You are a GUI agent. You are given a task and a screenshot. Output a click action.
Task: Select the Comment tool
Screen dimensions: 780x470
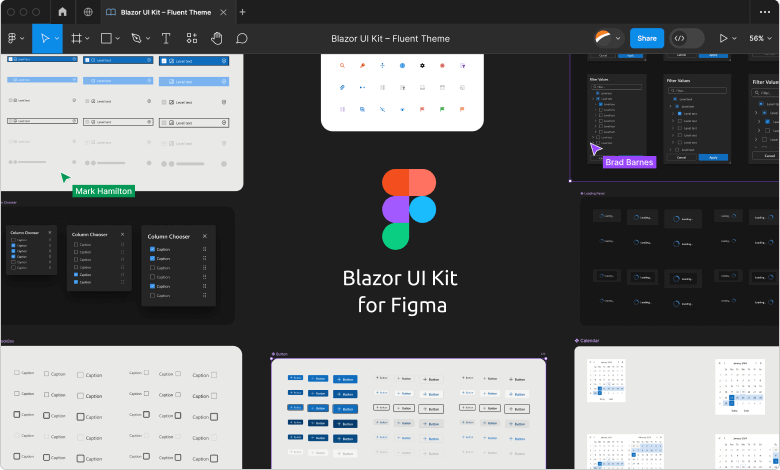[242, 38]
